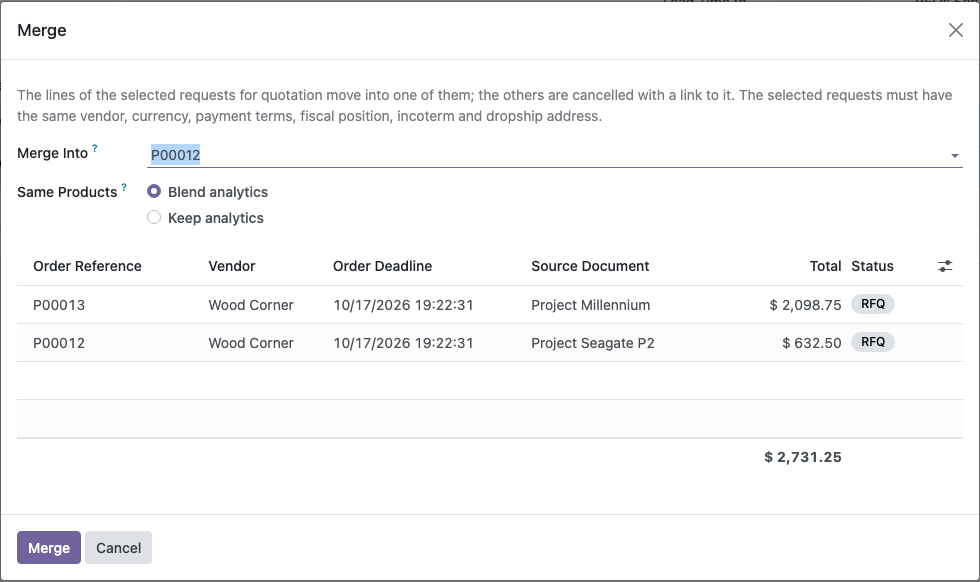The height and width of the screenshot is (582, 980).
Task: Click the order deadline in the Project Millennium row
Action: point(403,305)
